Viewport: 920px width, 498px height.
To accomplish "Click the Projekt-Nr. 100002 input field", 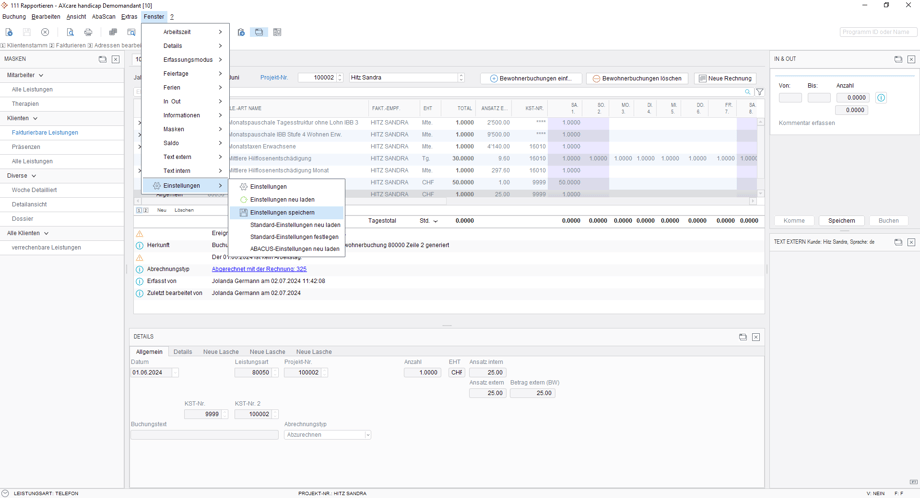I will pos(317,78).
